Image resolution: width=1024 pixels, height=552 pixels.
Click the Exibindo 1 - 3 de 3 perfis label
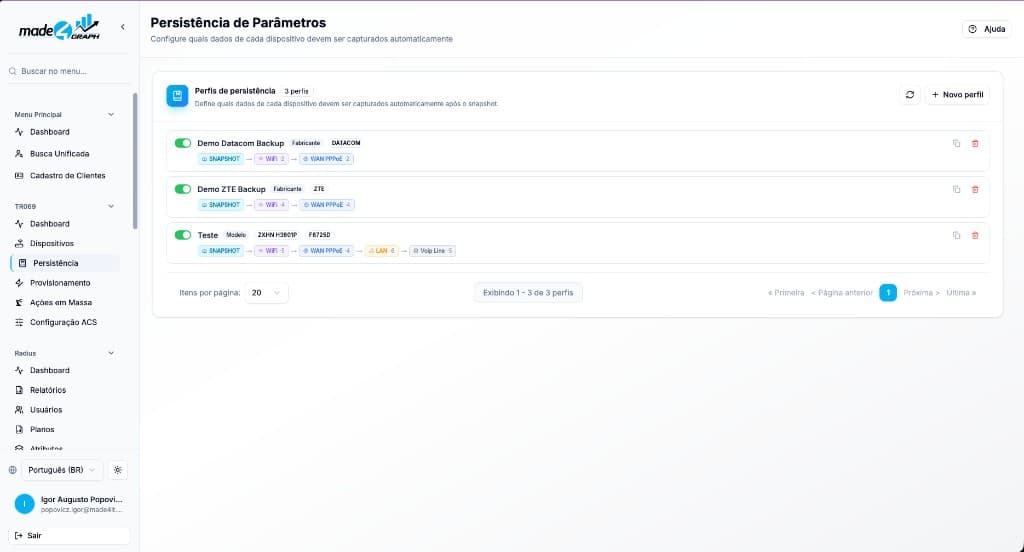(528, 293)
